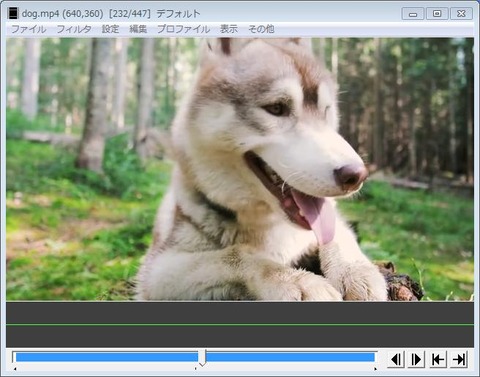Close the AviUtl window
Screen dimensions: 480x377
coord(461,14)
